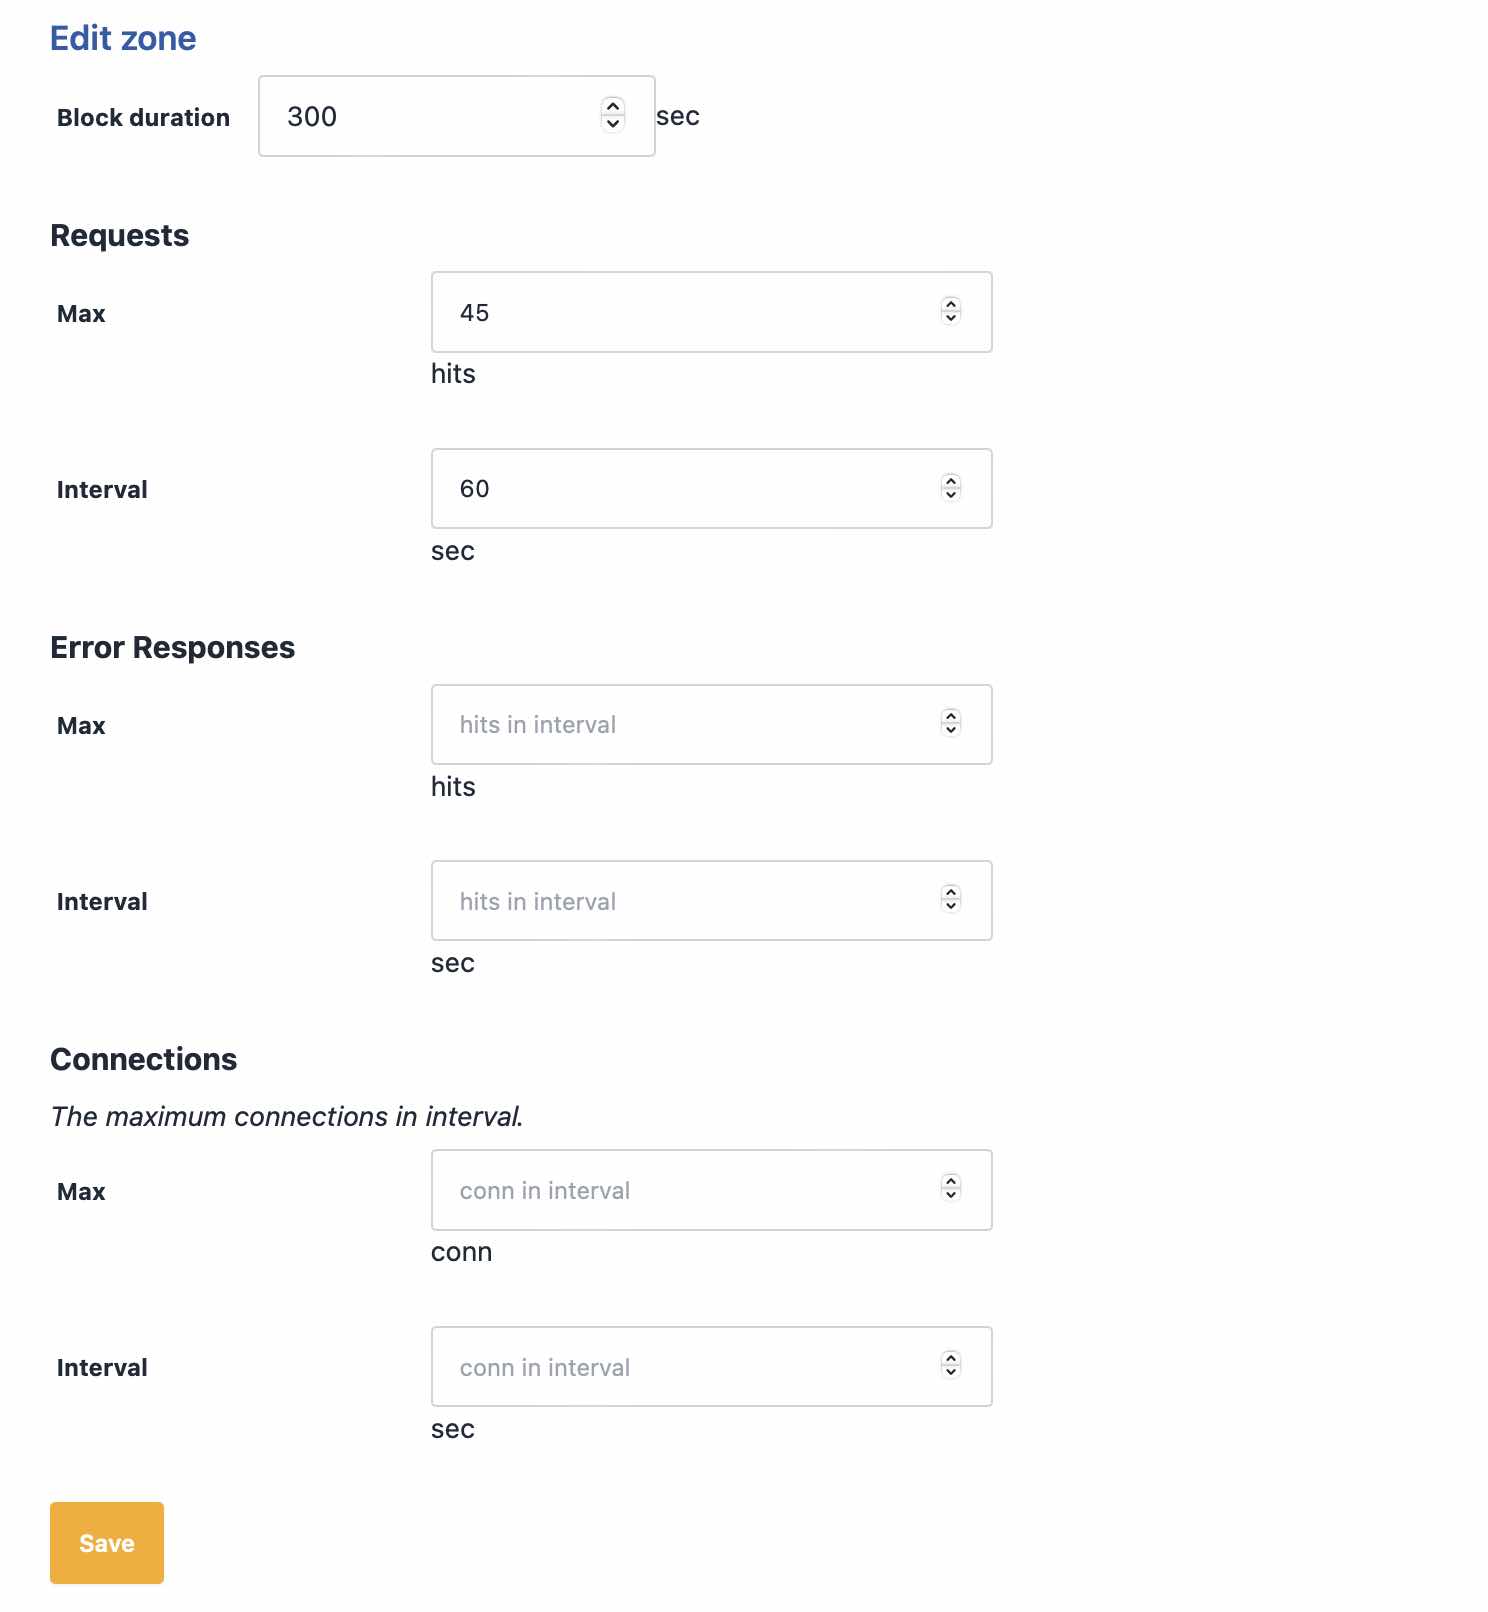Select the Error Responses Interval input field
Viewport: 1488px width, 1612px height.
(x=711, y=900)
